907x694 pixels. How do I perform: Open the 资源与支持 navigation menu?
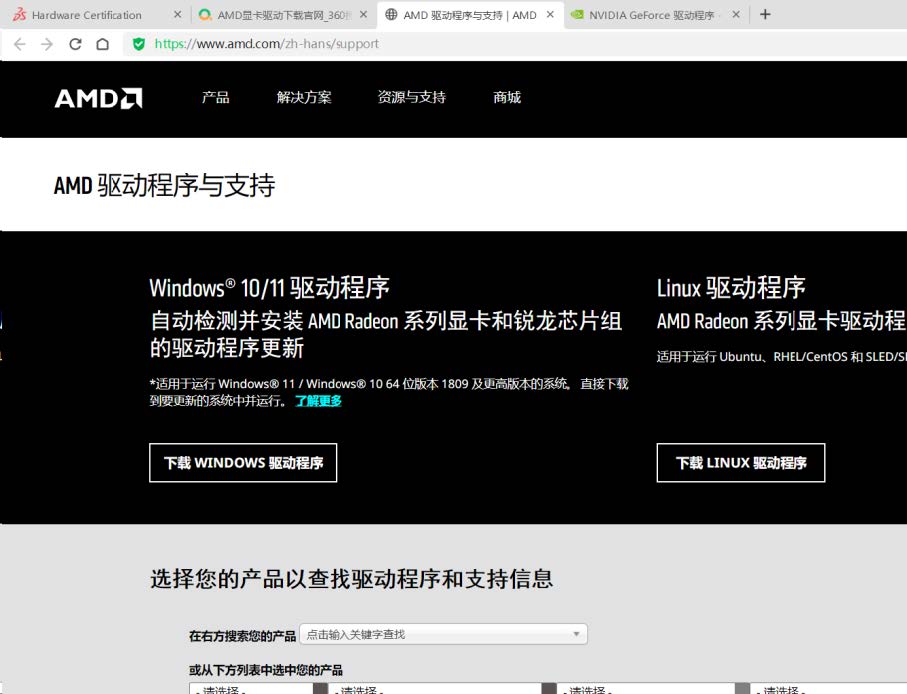[412, 97]
